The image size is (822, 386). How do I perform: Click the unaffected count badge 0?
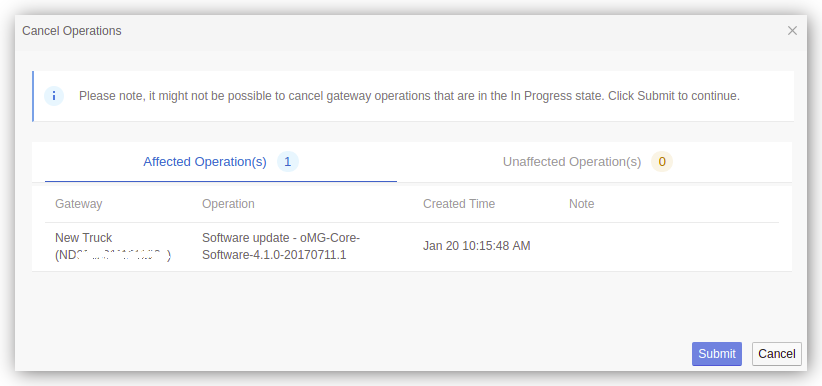(662, 162)
